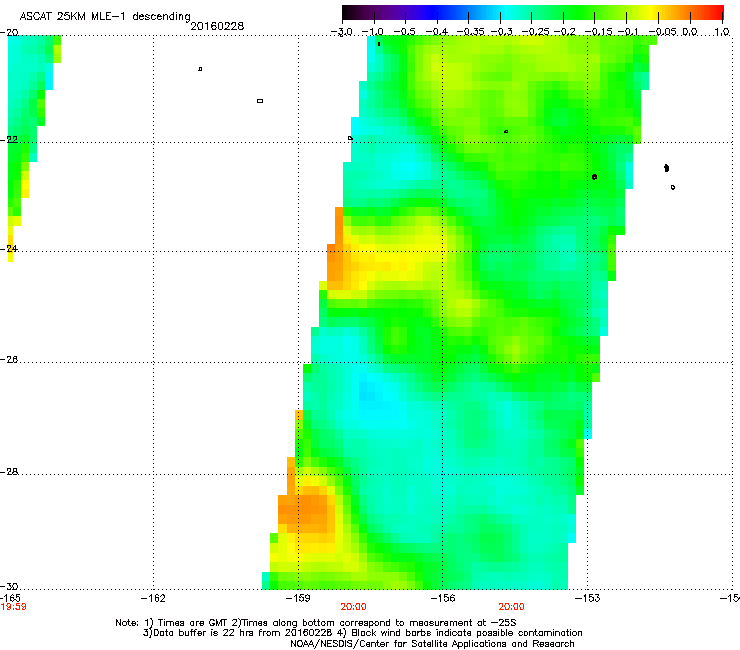Screen dimensions: 740x650
Task: Click the NOAA/NESDIS credit line
Action: click(x=432, y=644)
